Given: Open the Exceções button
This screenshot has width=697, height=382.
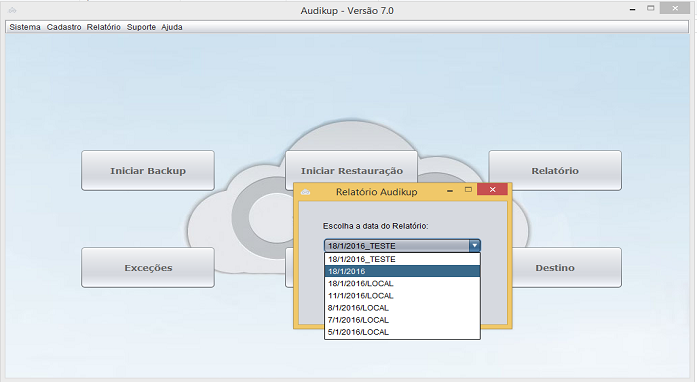Looking at the screenshot, I should pos(148,268).
